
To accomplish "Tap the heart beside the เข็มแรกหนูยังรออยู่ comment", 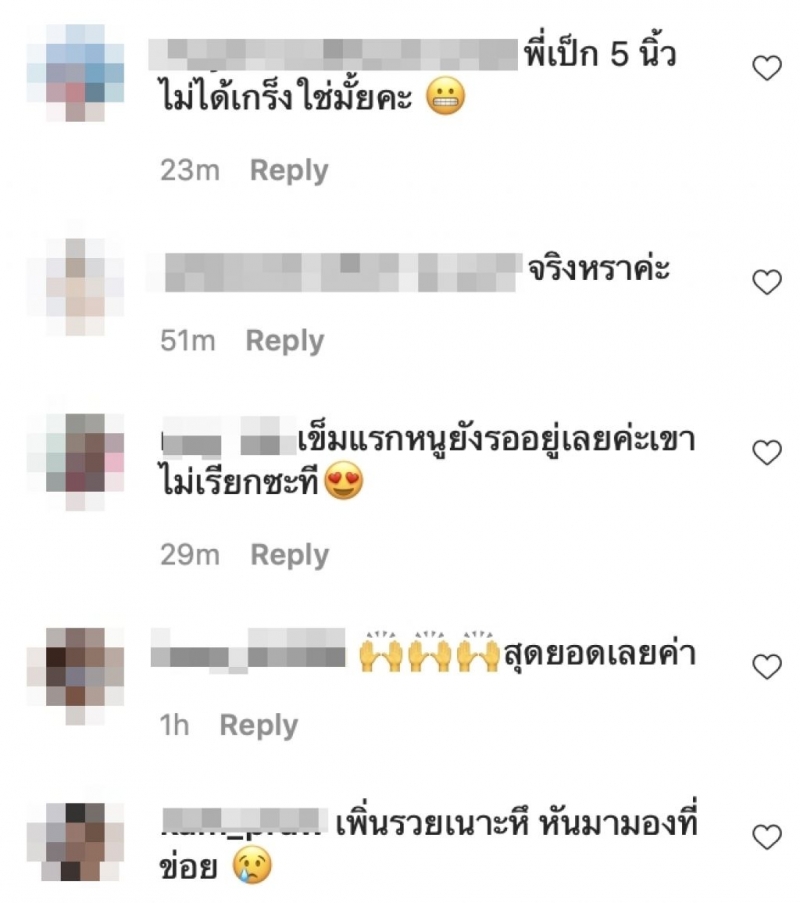I will point(767,452).
